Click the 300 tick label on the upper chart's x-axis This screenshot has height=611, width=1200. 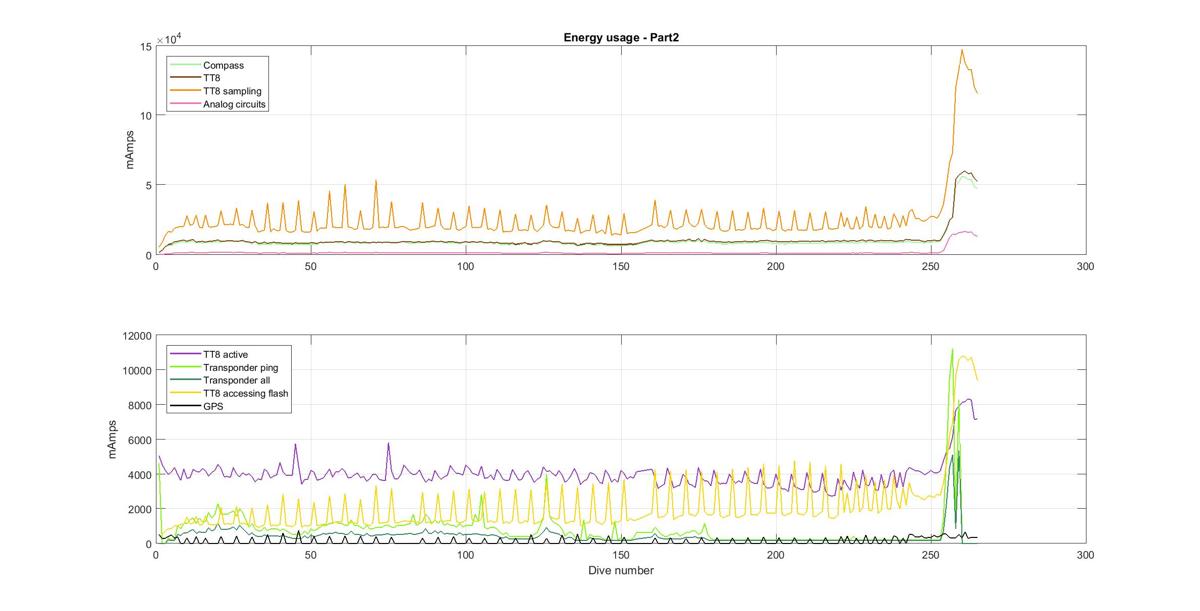(x=1086, y=267)
